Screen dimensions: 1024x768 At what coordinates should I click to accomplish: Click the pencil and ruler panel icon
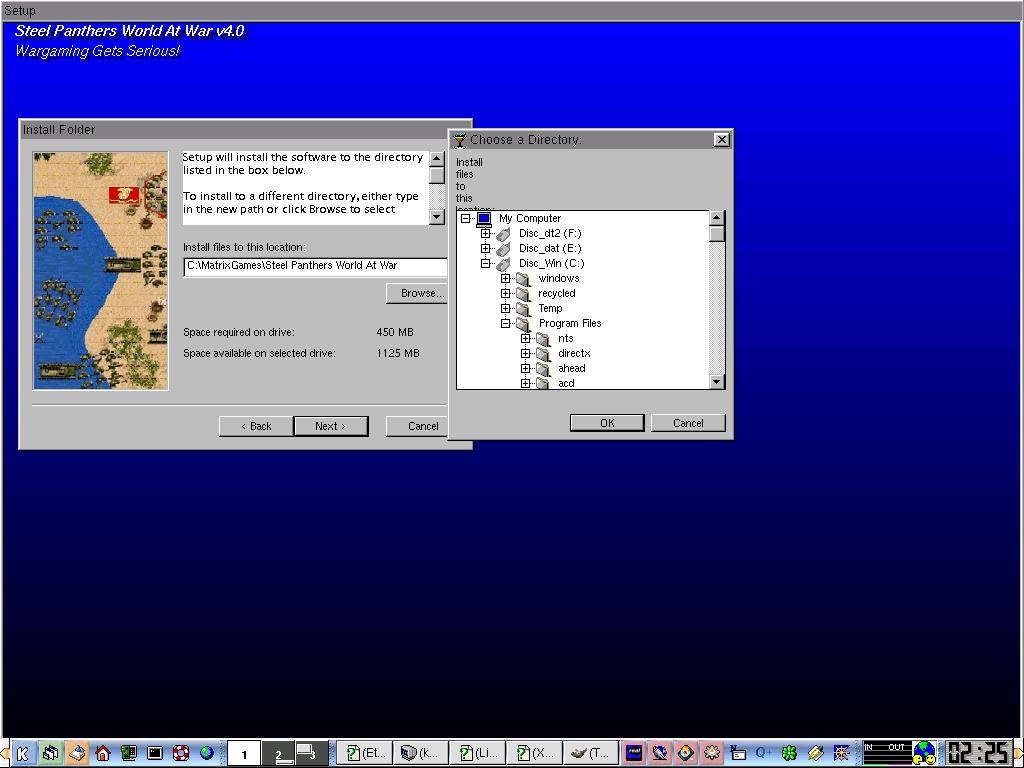[816, 754]
